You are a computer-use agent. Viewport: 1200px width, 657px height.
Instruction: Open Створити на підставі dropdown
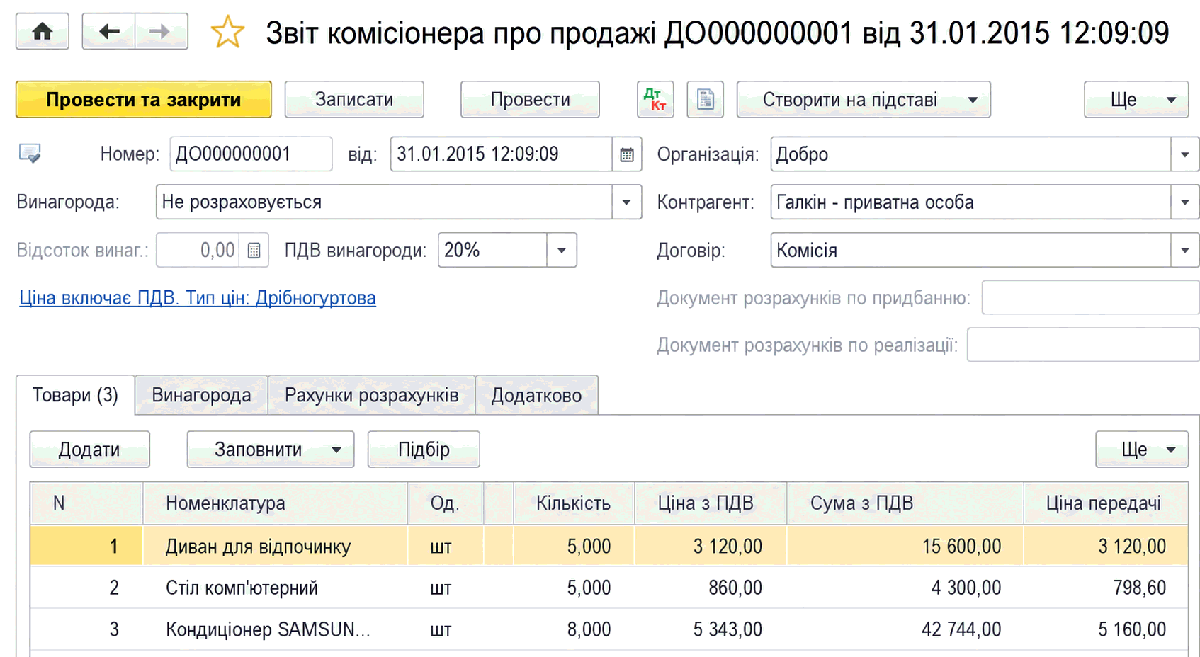pyautogui.click(x=864, y=100)
